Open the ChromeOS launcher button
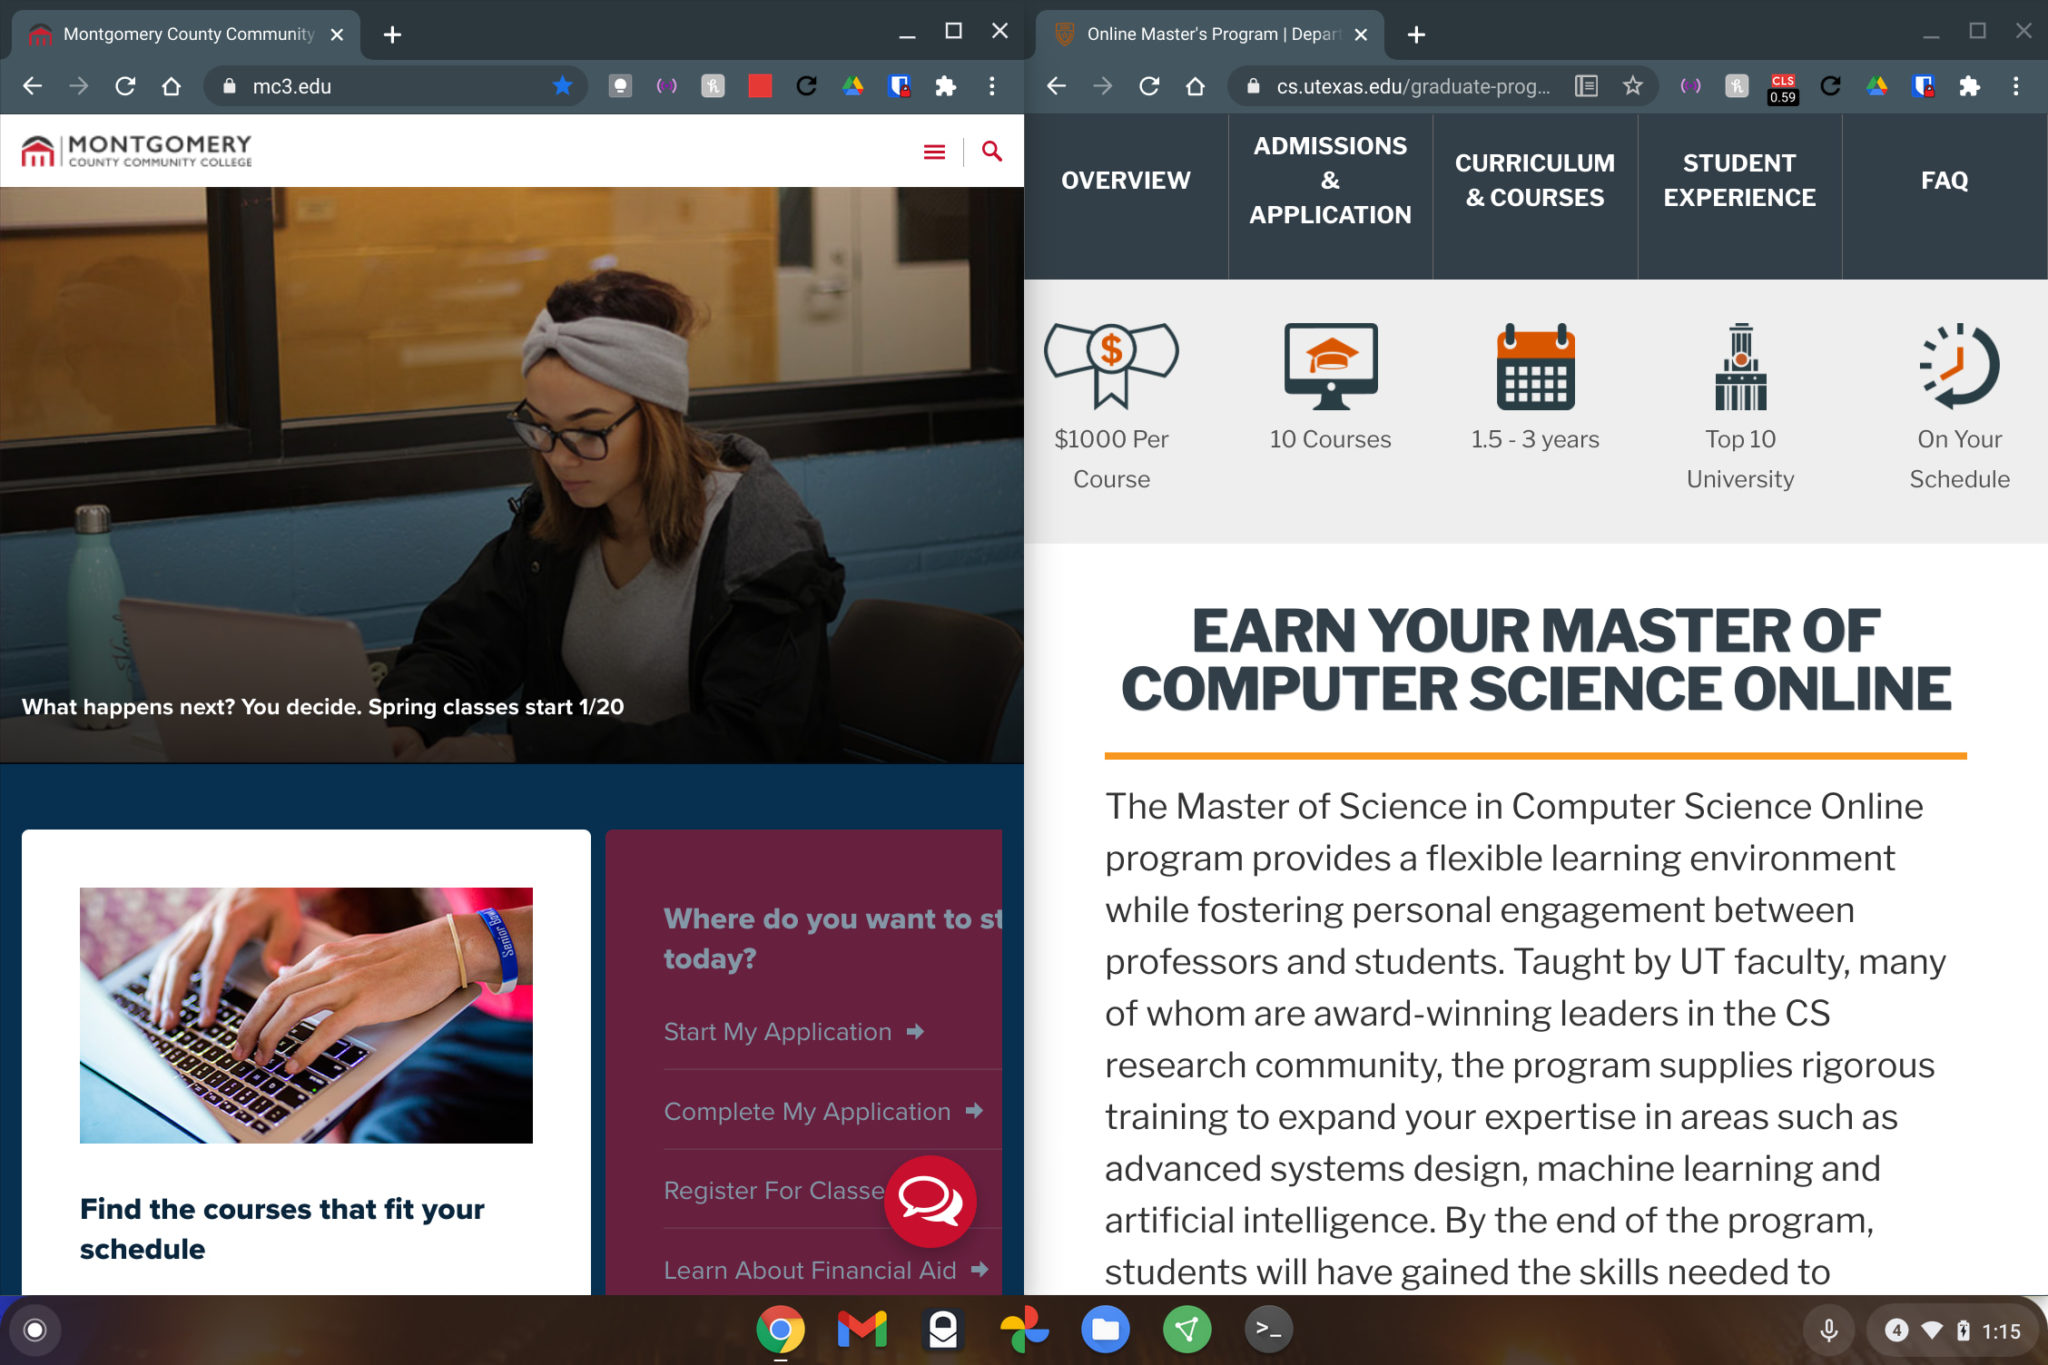Viewport: 2048px width, 1365px height. 35,1330
